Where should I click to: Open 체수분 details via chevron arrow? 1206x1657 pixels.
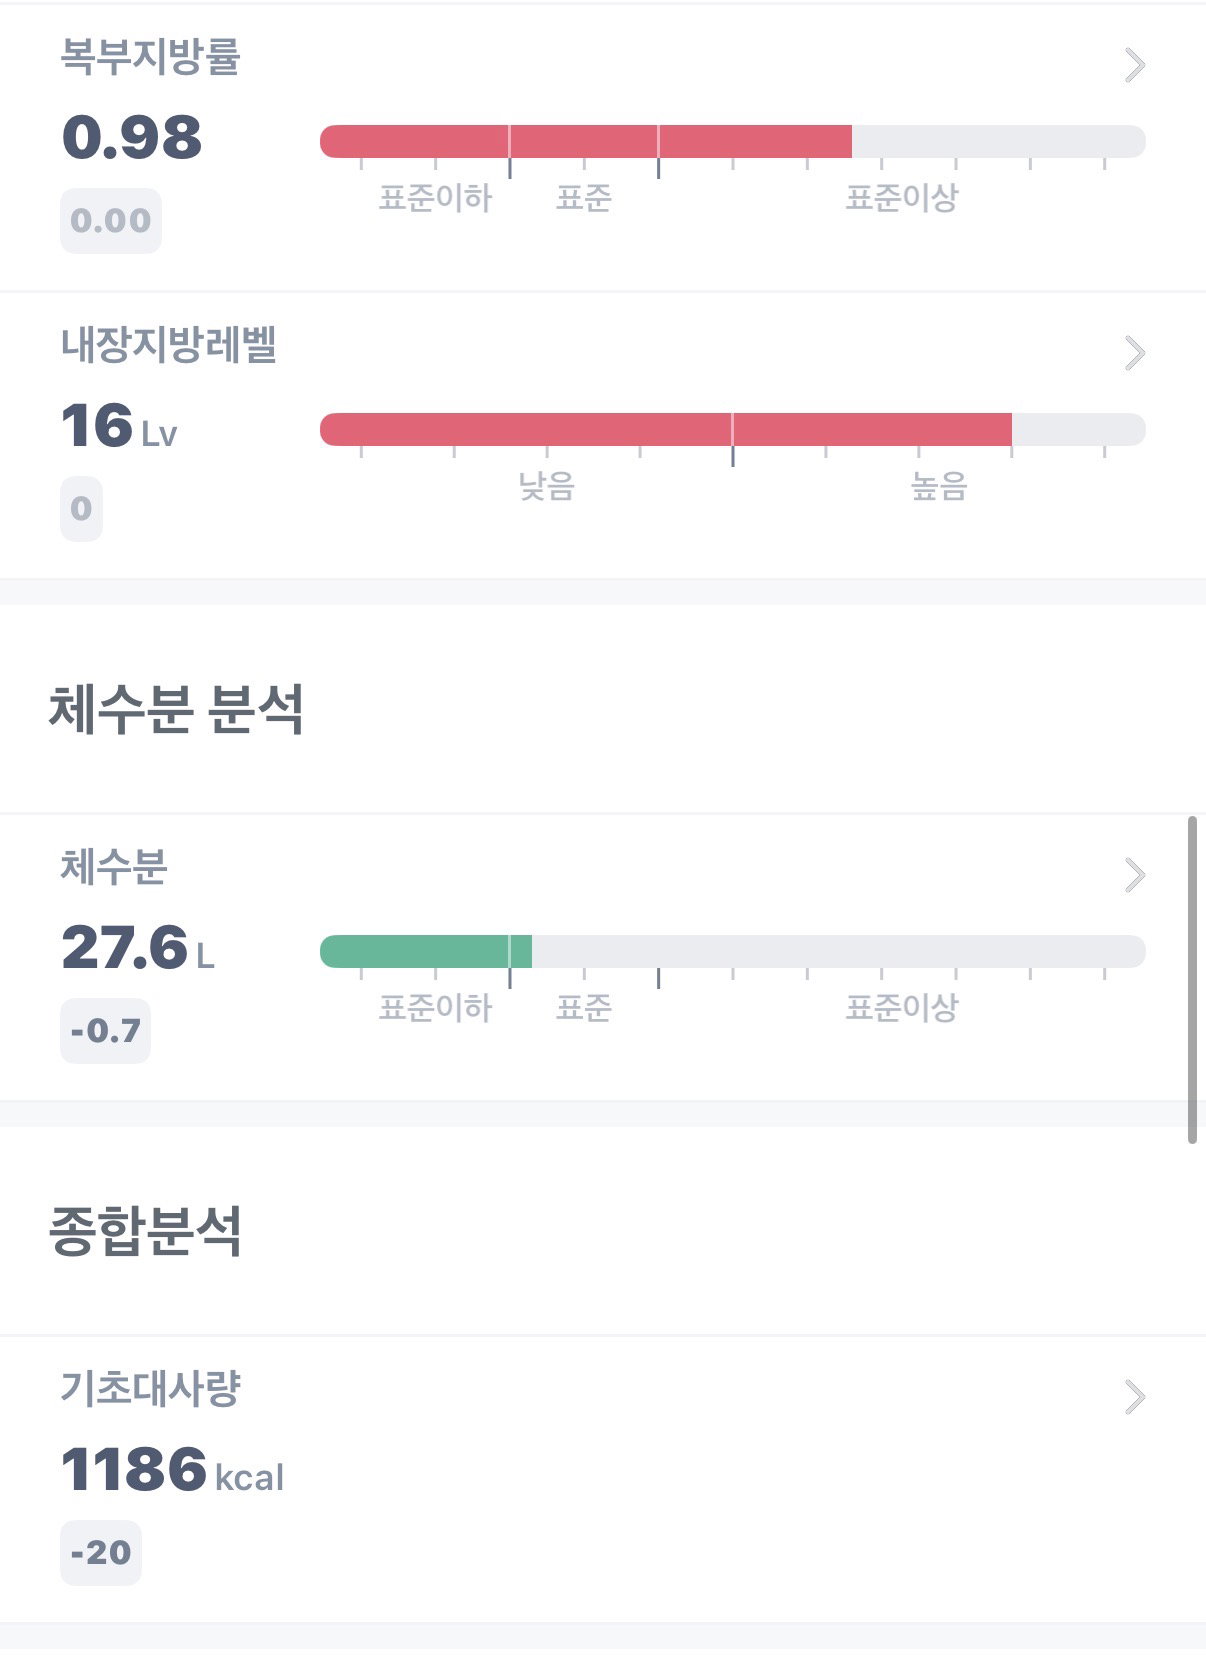[x=1134, y=875]
